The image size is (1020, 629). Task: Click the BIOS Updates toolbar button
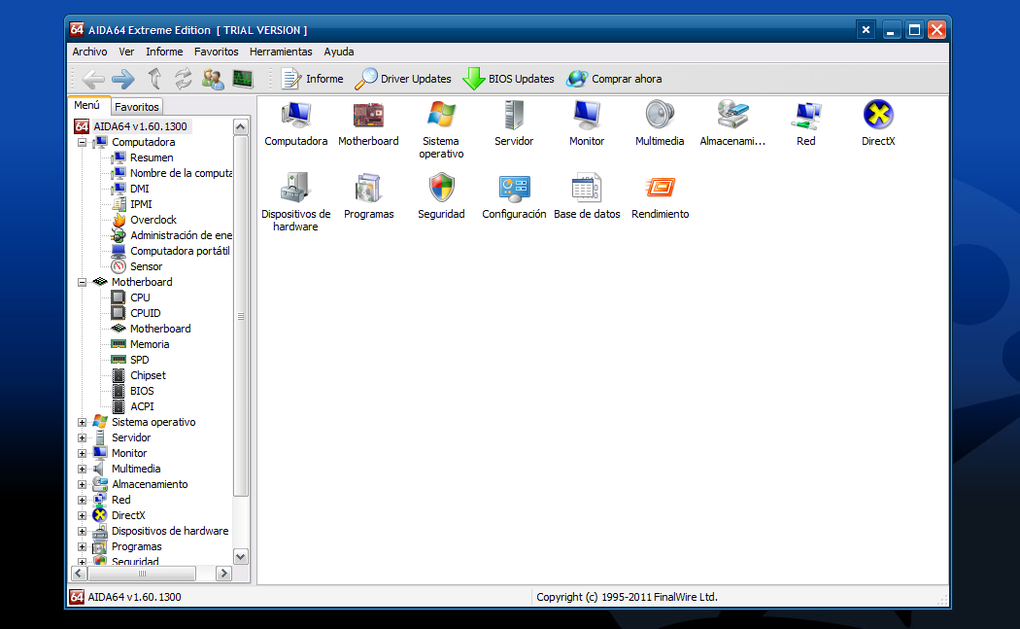(x=509, y=79)
